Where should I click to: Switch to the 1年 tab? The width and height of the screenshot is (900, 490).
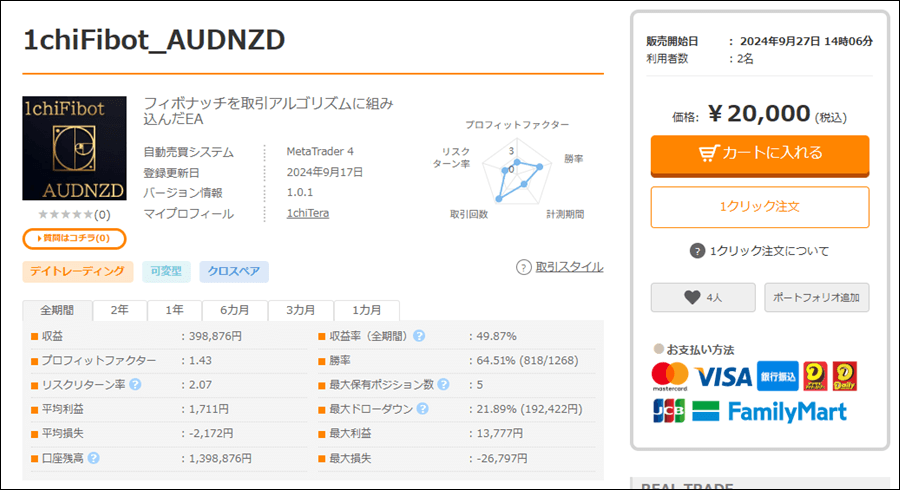174,310
